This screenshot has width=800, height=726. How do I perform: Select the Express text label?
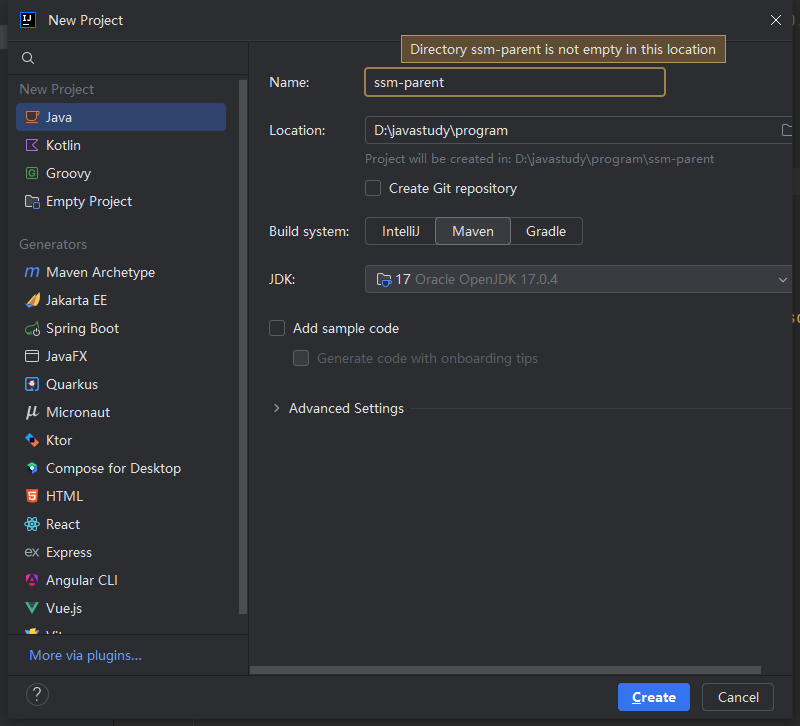[x=69, y=553]
